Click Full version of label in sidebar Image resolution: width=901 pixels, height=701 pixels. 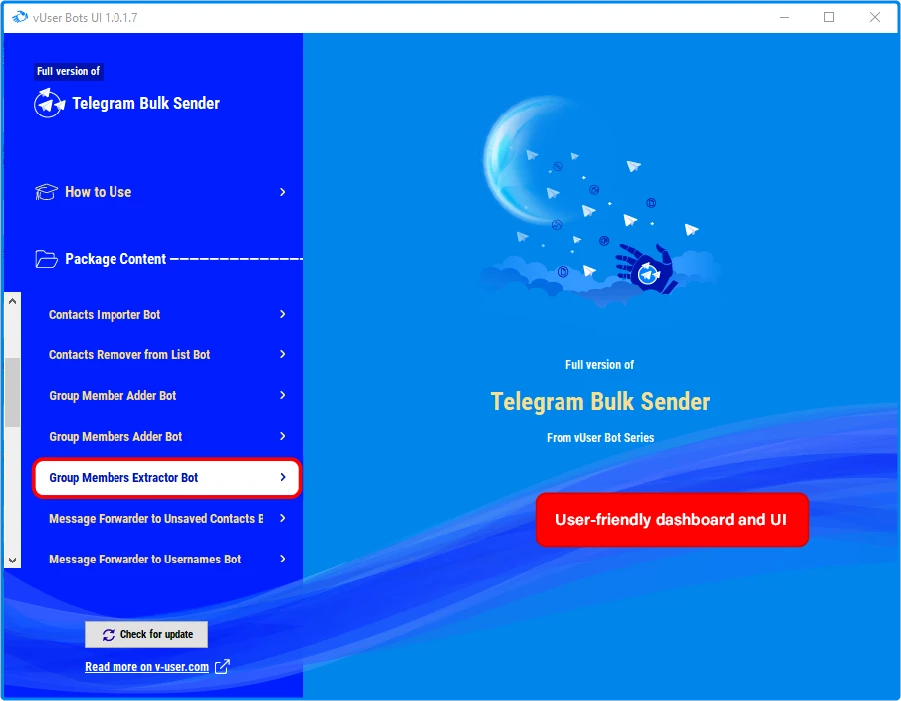pos(68,71)
